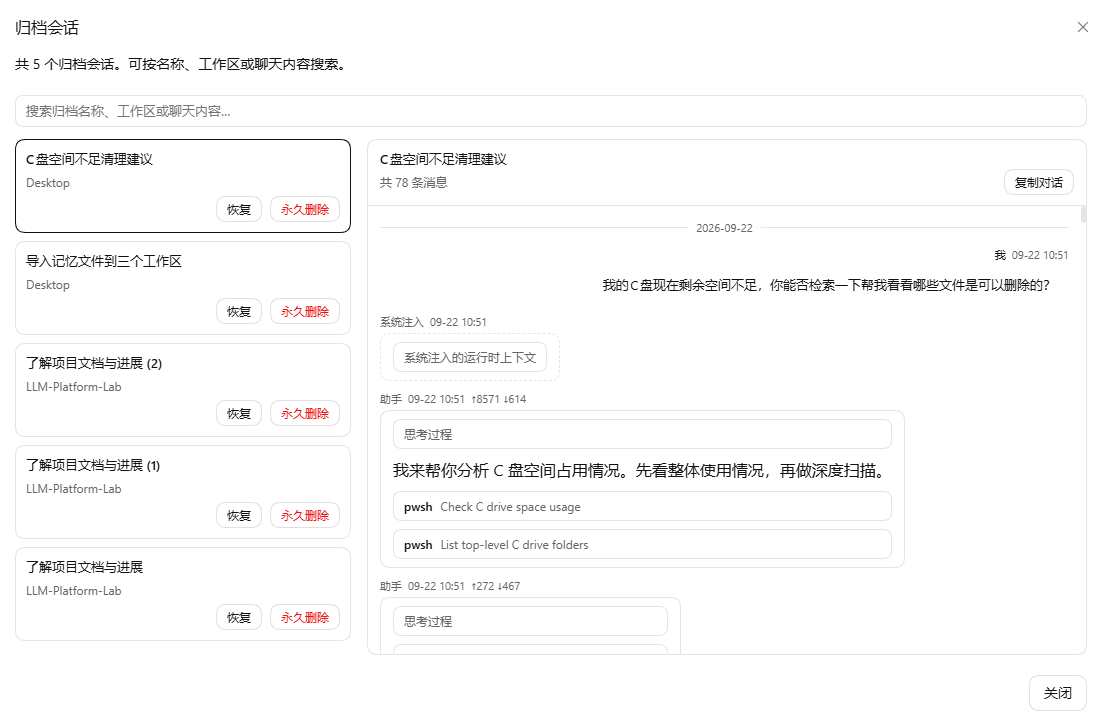Permanently delete the unnumbered 了解项目文档与进展 session

(305, 618)
